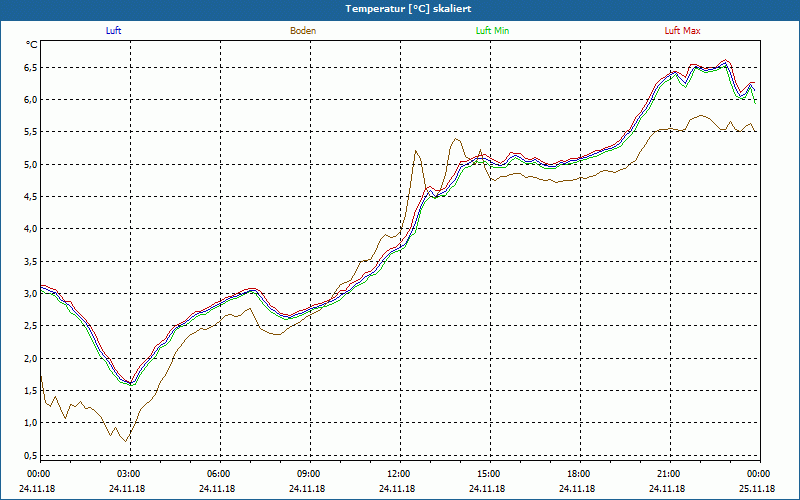Click the 4,0 y-axis value
The image size is (800, 500).
click(x=31, y=229)
